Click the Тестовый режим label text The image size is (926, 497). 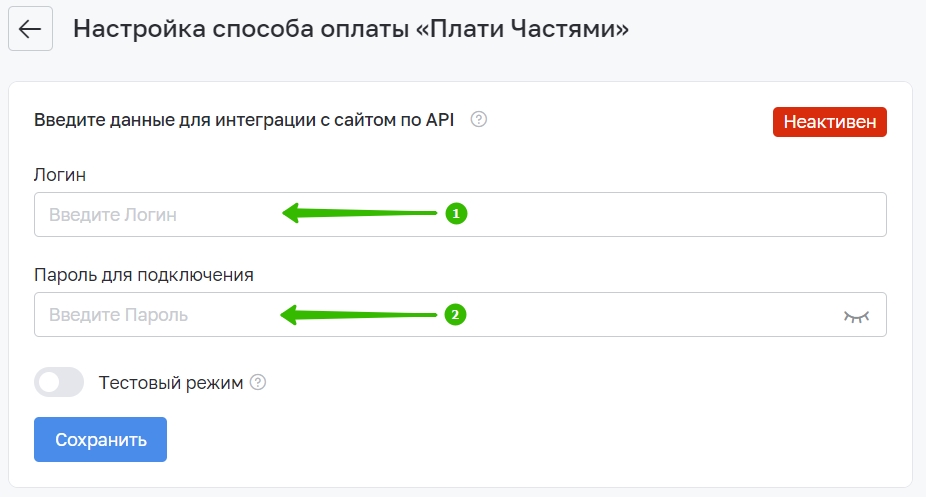coord(171,382)
